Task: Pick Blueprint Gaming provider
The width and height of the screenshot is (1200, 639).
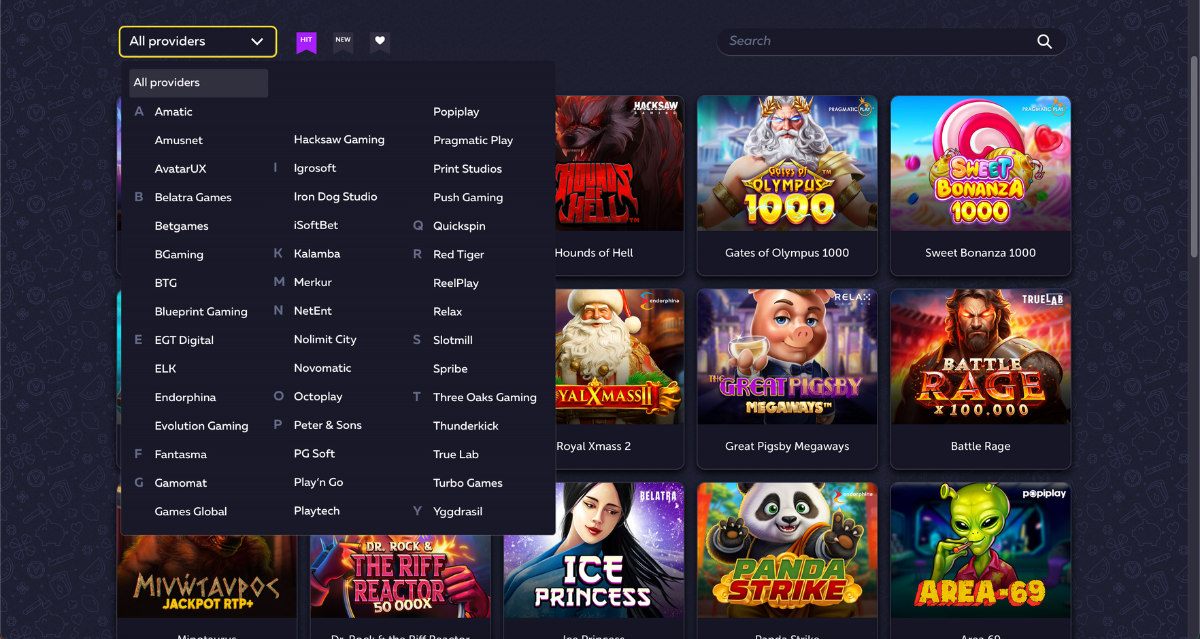Action: tap(201, 312)
